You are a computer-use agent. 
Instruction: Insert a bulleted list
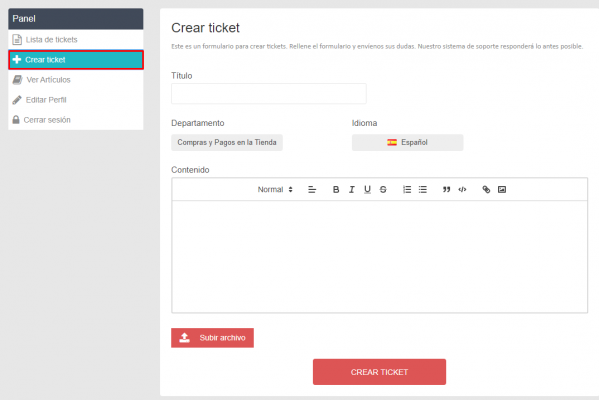point(423,189)
